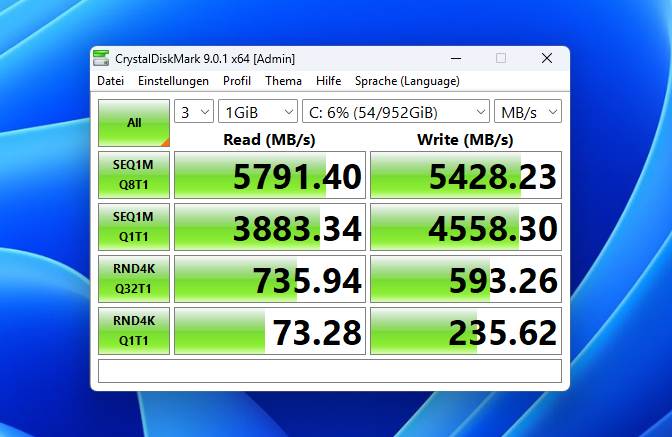672x437 pixels.
Task: Run the RND4K Q1T1 test
Action: (x=134, y=331)
